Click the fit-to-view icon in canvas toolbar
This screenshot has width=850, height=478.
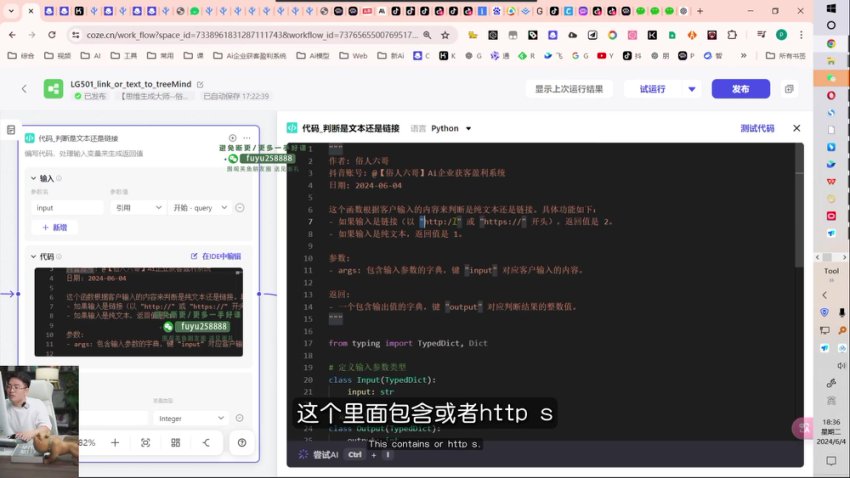point(146,442)
